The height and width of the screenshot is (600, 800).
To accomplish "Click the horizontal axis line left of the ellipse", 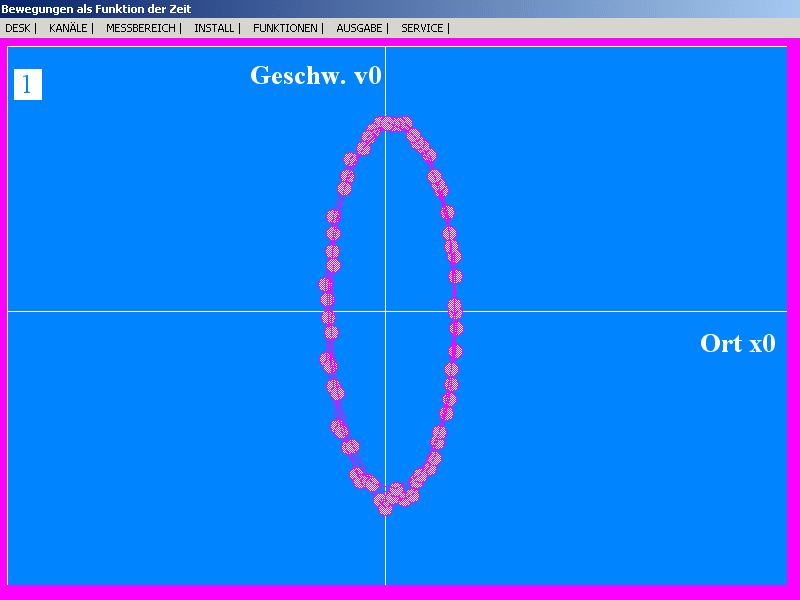I will point(160,311).
